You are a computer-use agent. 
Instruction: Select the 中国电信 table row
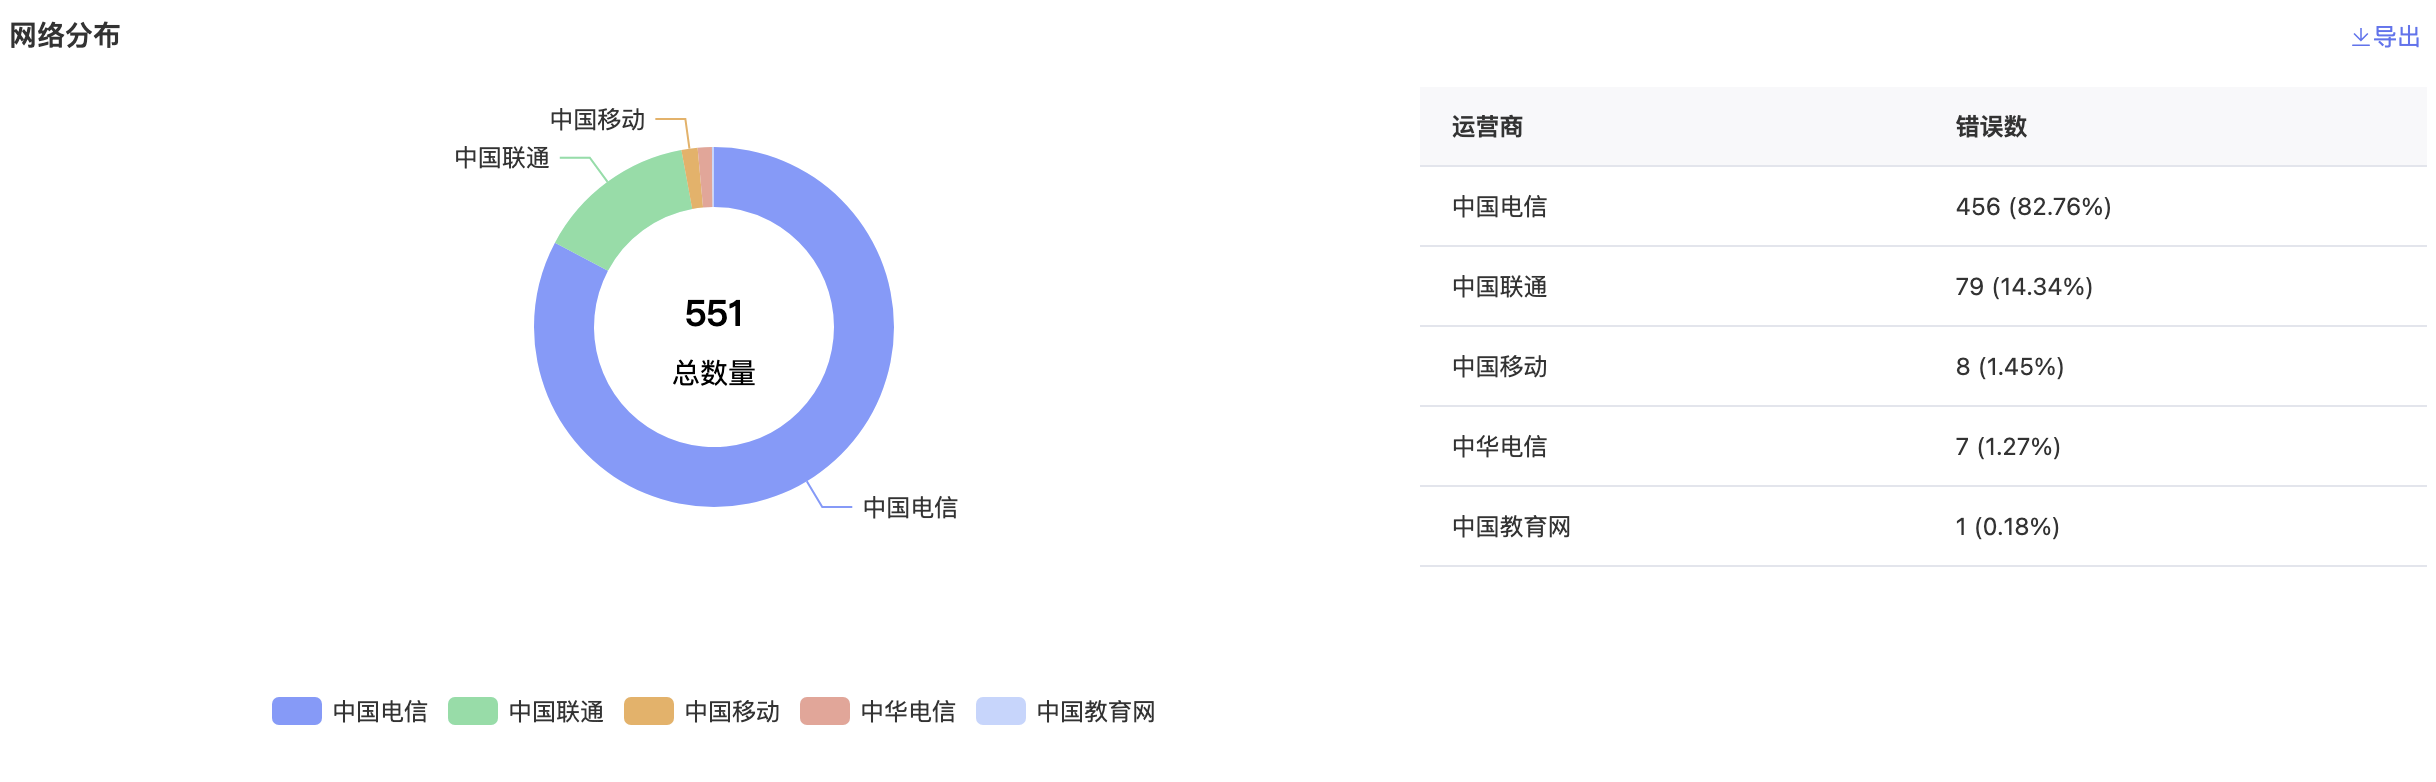1923,207
